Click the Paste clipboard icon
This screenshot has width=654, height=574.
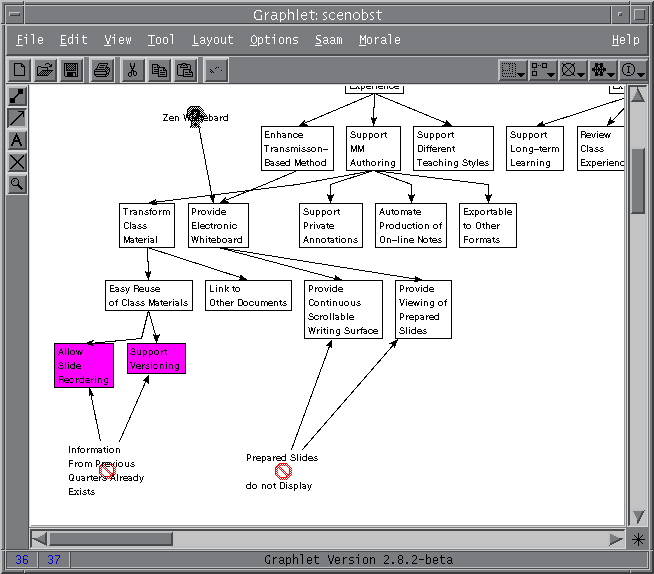(x=185, y=70)
